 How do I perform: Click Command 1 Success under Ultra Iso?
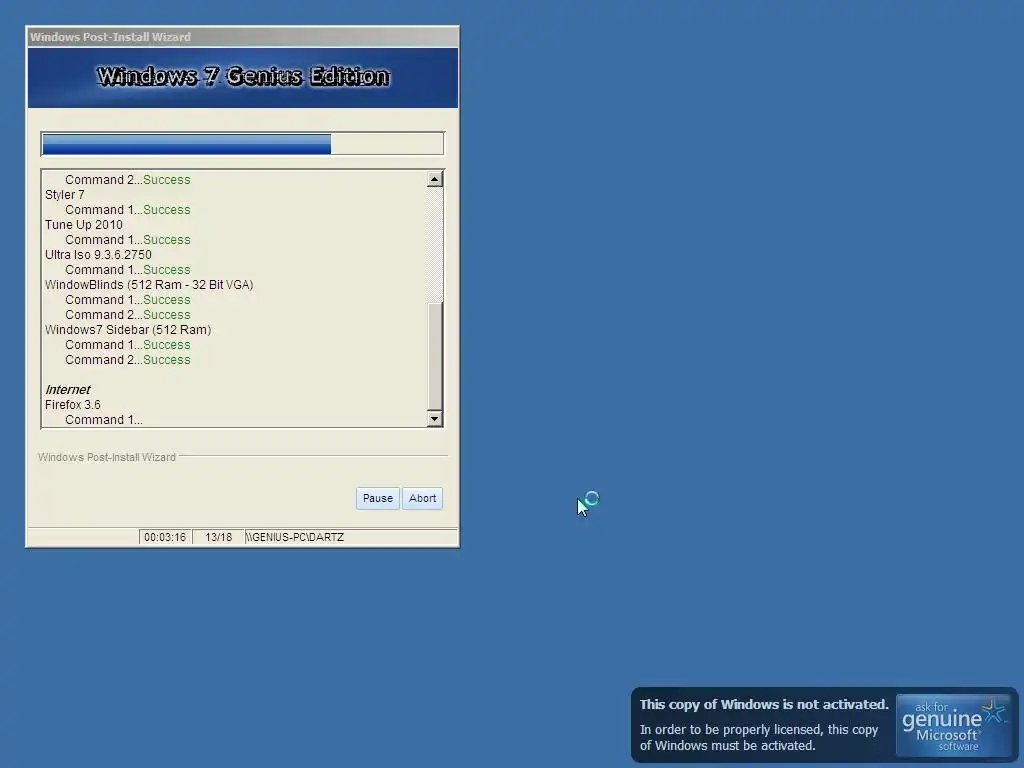point(127,270)
